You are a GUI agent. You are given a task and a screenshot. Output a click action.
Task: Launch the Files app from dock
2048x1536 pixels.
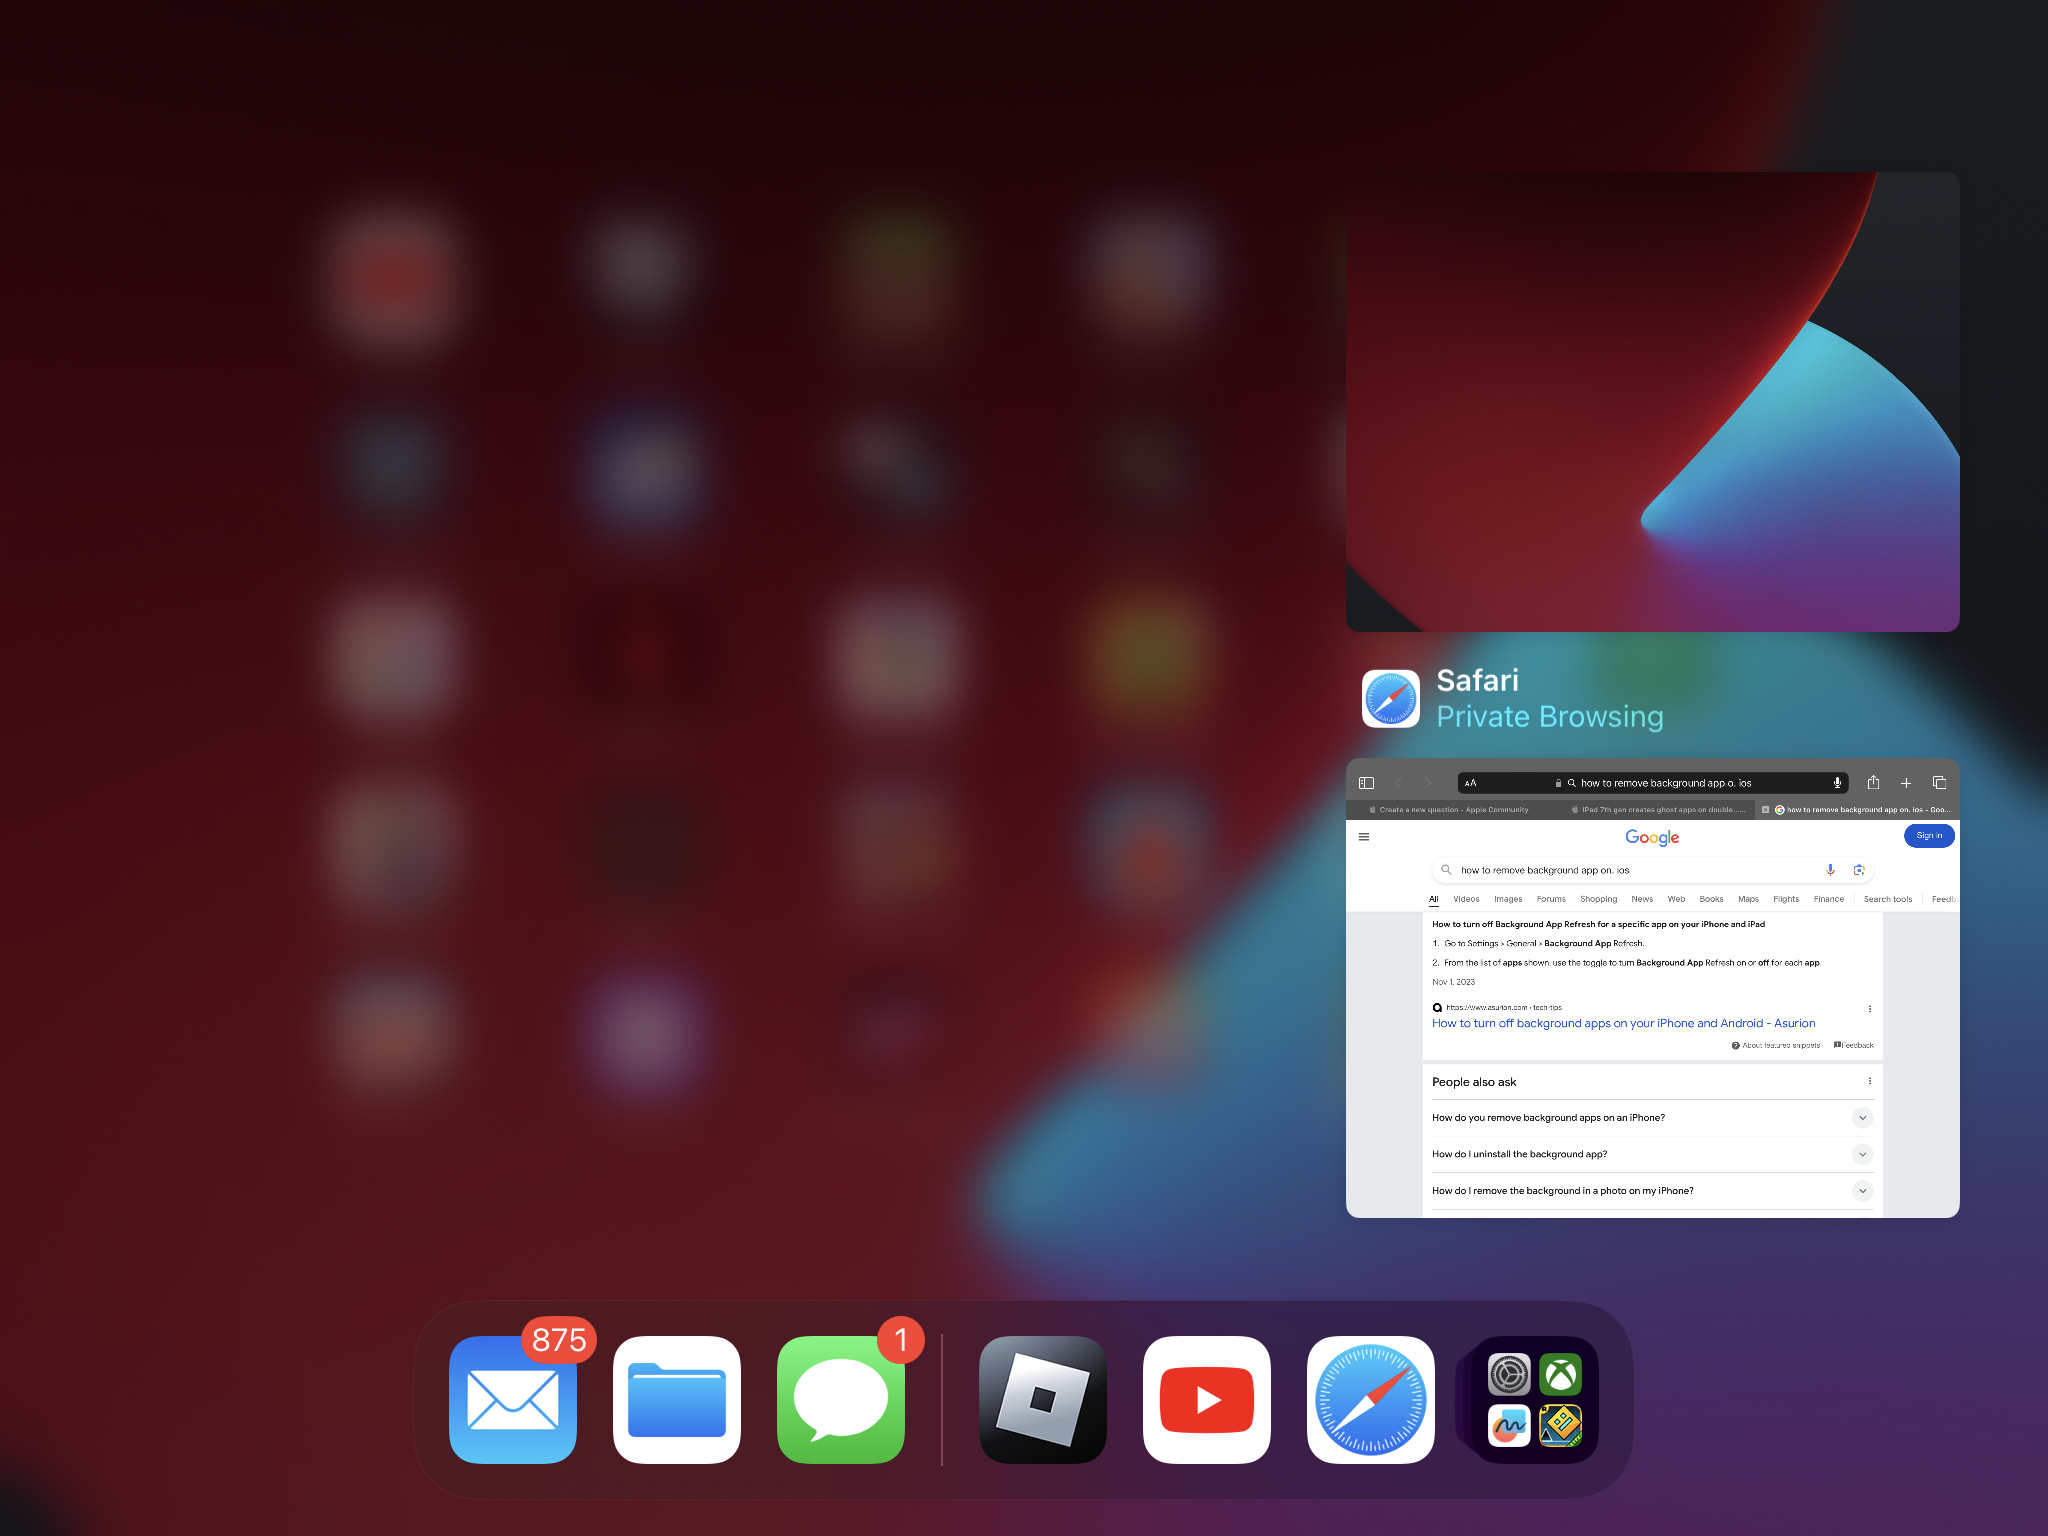coord(676,1399)
